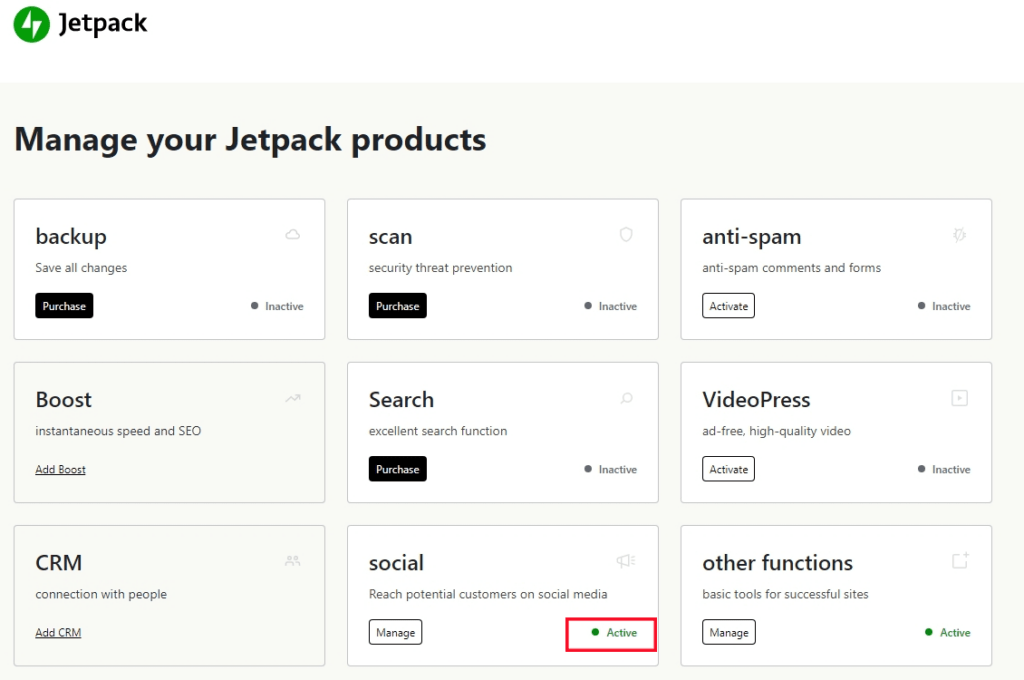Image resolution: width=1024 pixels, height=680 pixels.
Task: Click the bug icon on anti-spam card
Action: tap(959, 235)
